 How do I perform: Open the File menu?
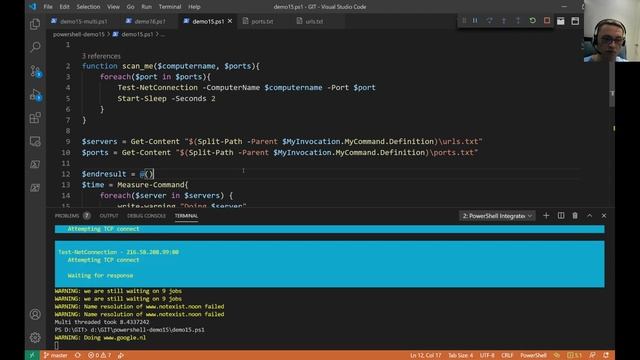pos(48,7)
